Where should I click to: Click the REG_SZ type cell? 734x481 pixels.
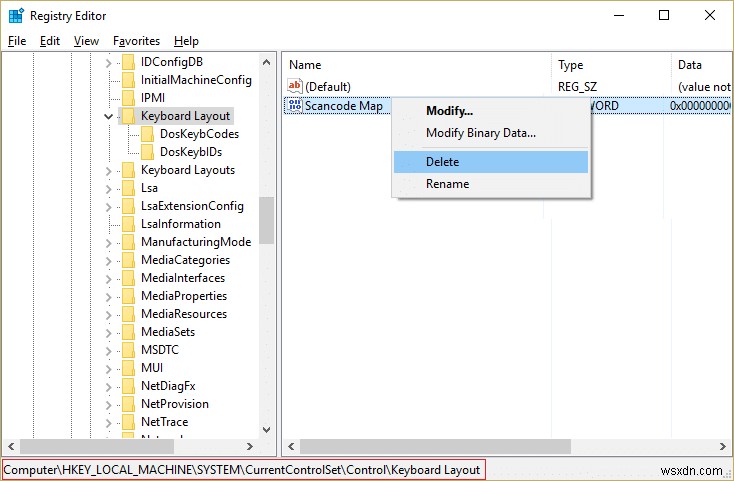pyautogui.click(x=577, y=87)
